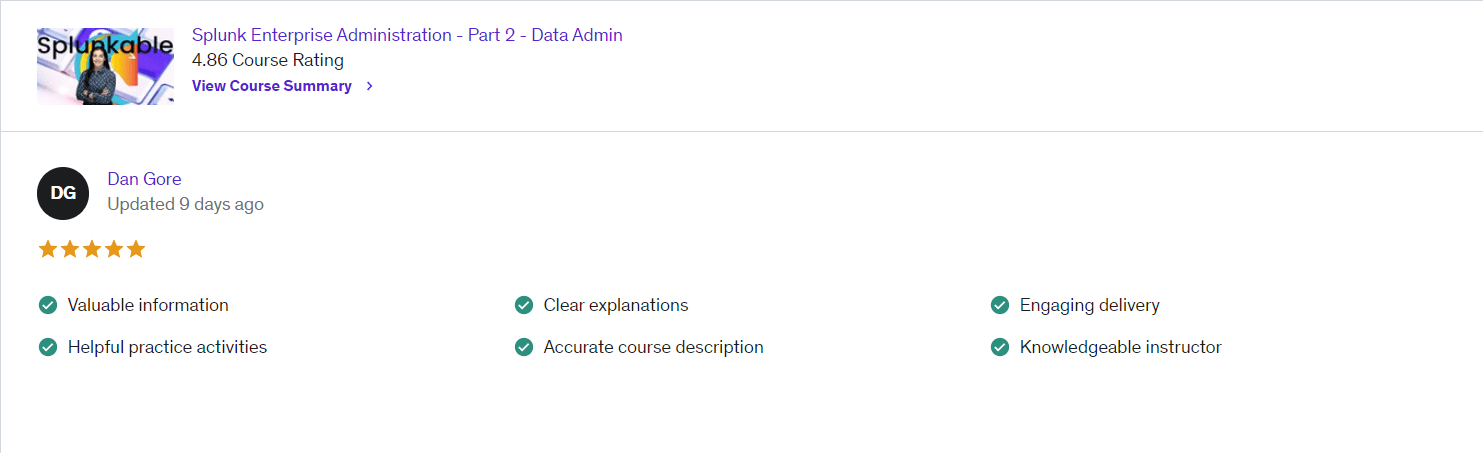This screenshot has height=453, width=1483.
Task: Click the 4.86 Course Rating text
Action: (x=268, y=61)
